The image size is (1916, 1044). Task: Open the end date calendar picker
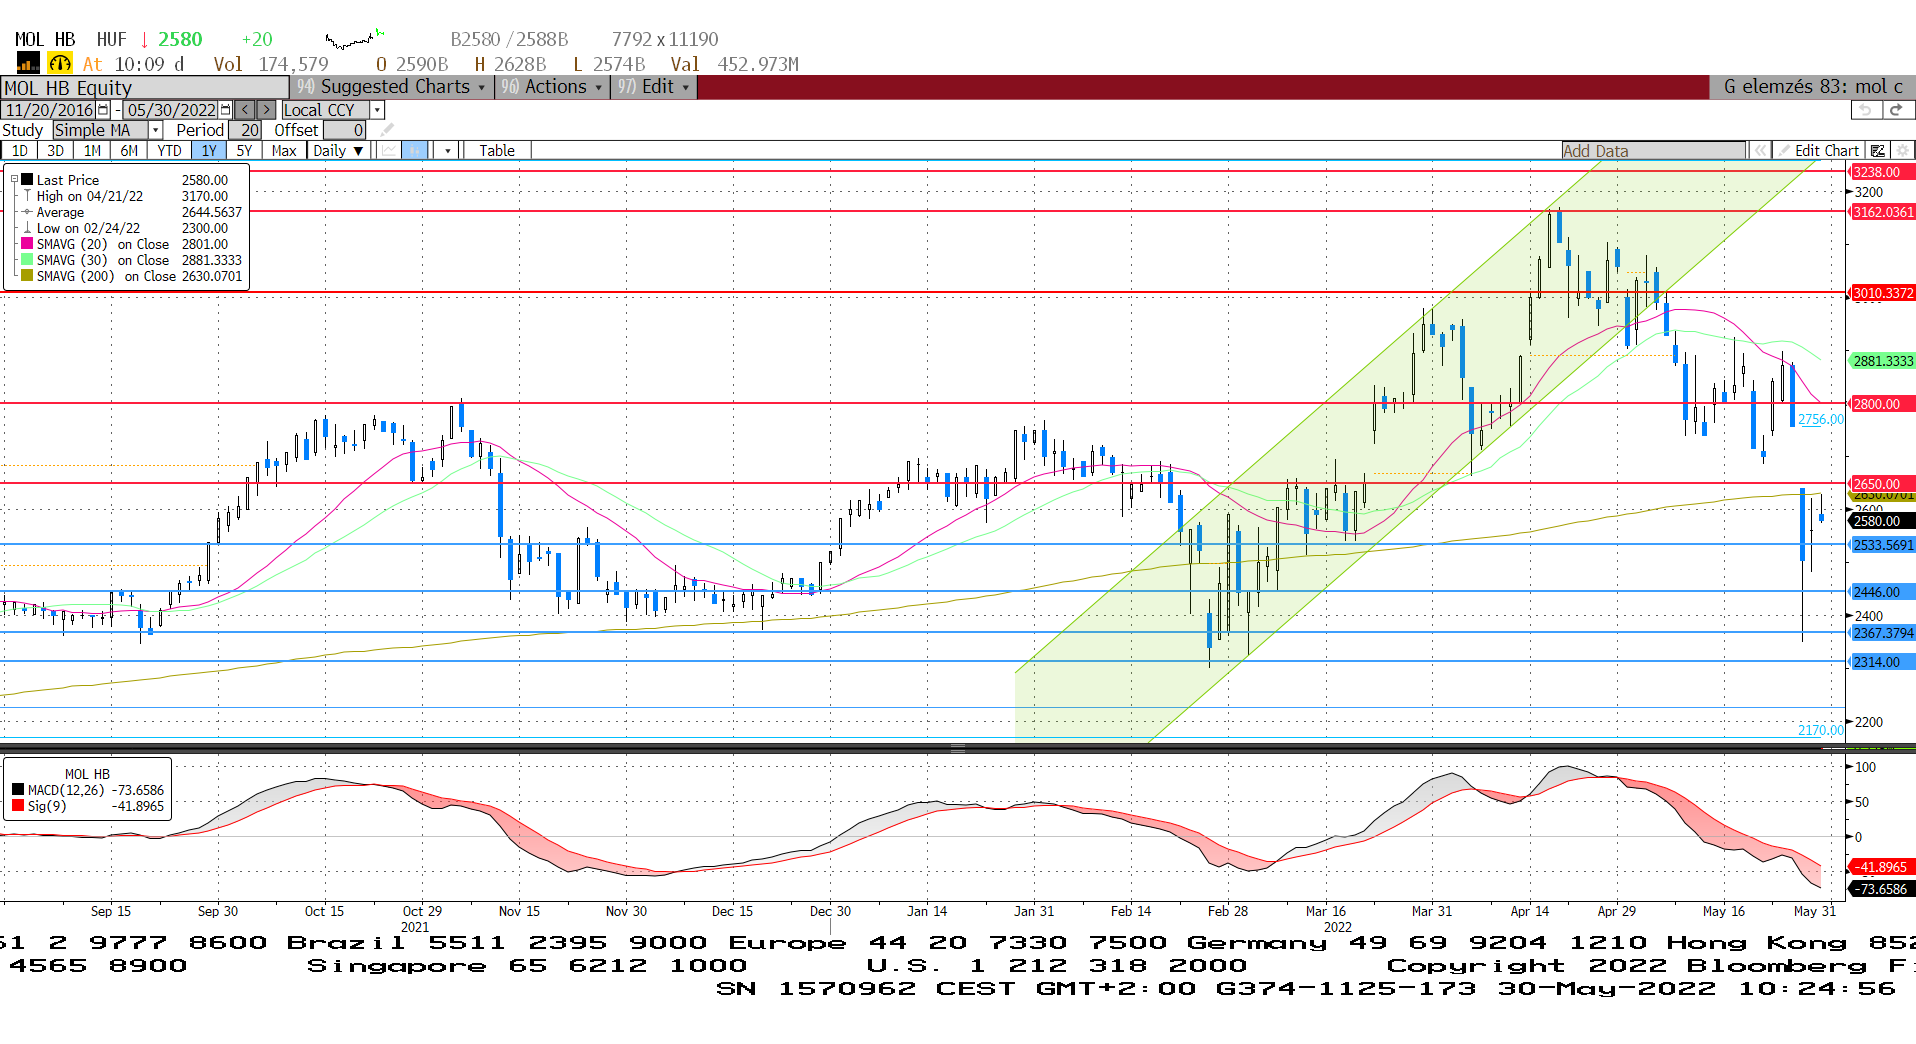pyautogui.click(x=225, y=110)
